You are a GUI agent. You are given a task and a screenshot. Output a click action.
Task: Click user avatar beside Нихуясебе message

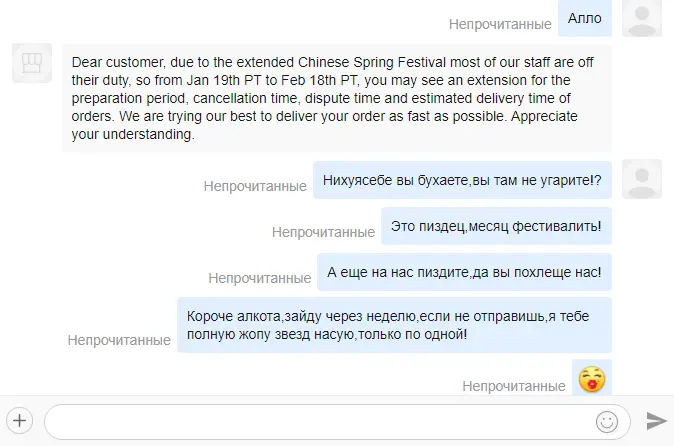pos(642,179)
